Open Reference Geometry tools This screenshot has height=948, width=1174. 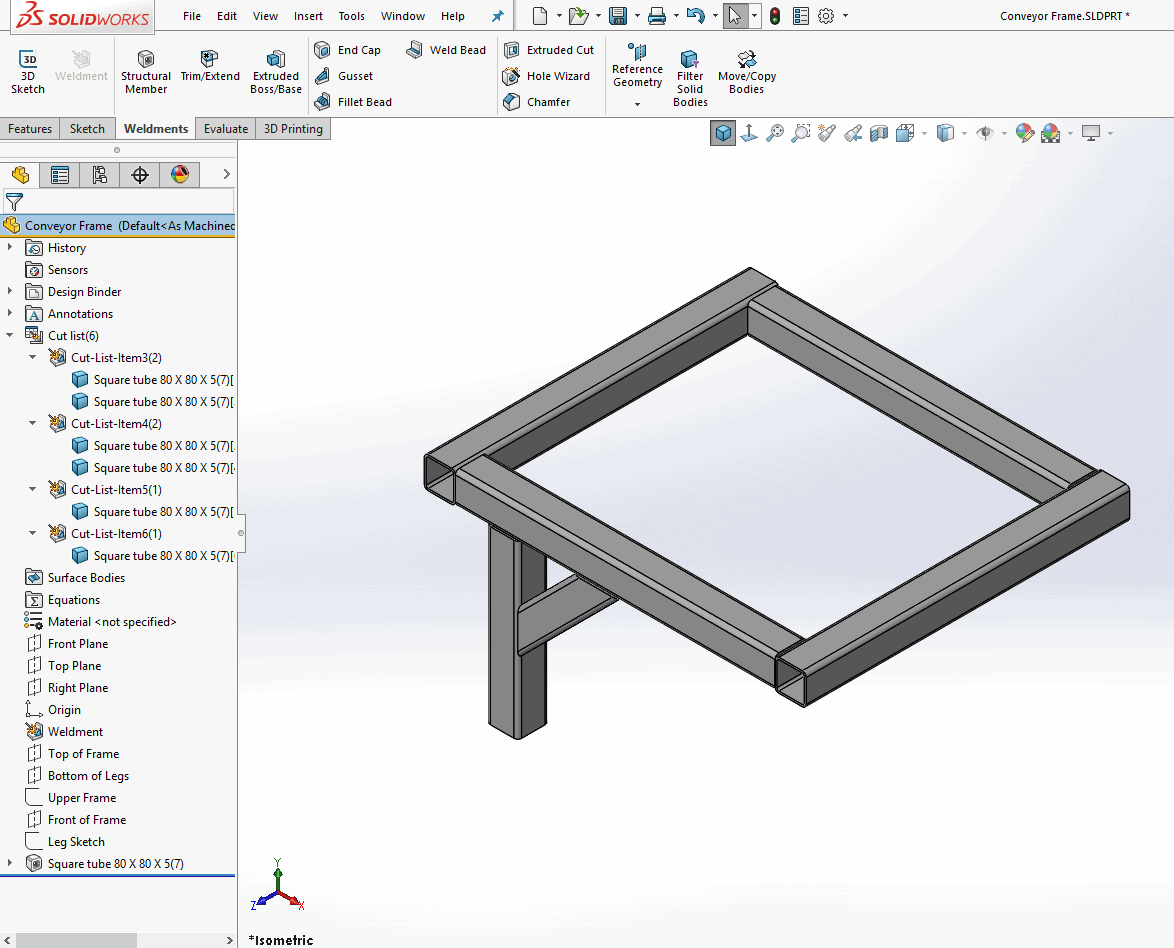tap(637, 66)
